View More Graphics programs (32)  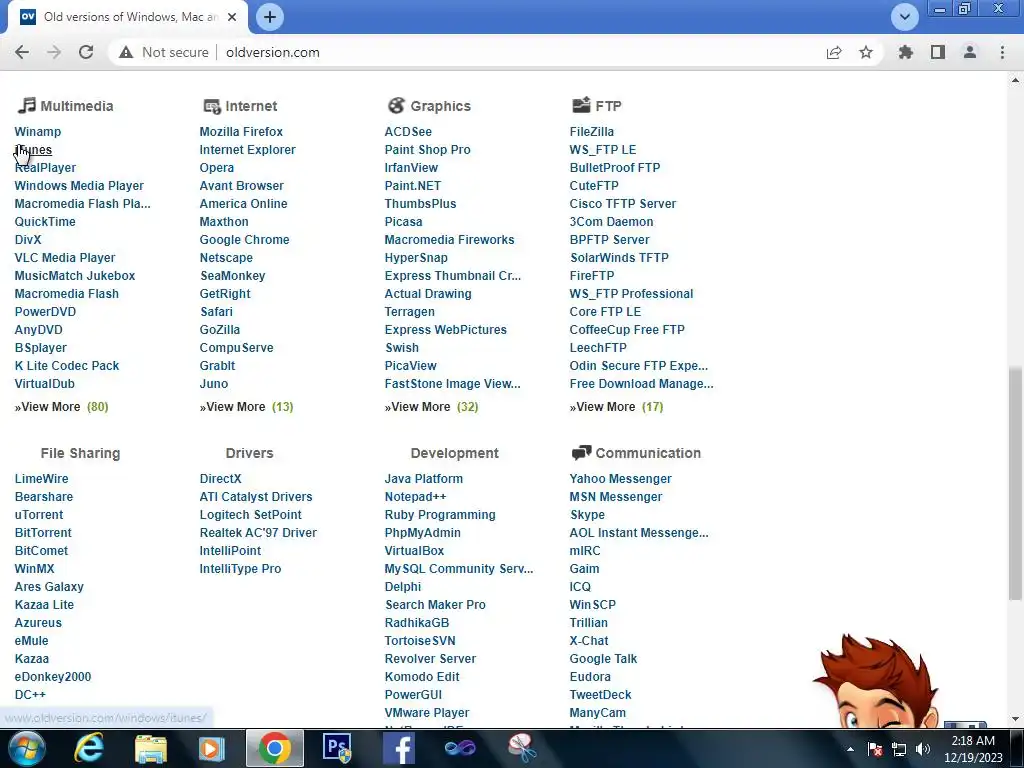(431, 407)
